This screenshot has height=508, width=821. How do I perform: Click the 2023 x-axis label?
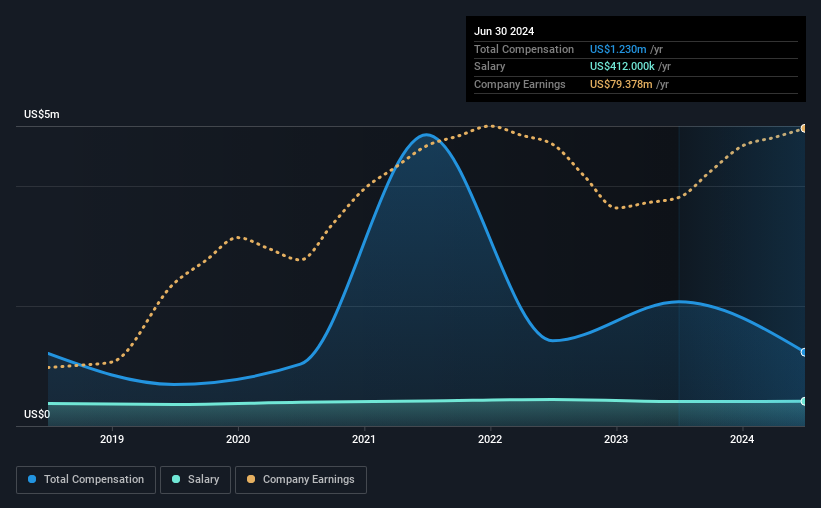[616, 439]
